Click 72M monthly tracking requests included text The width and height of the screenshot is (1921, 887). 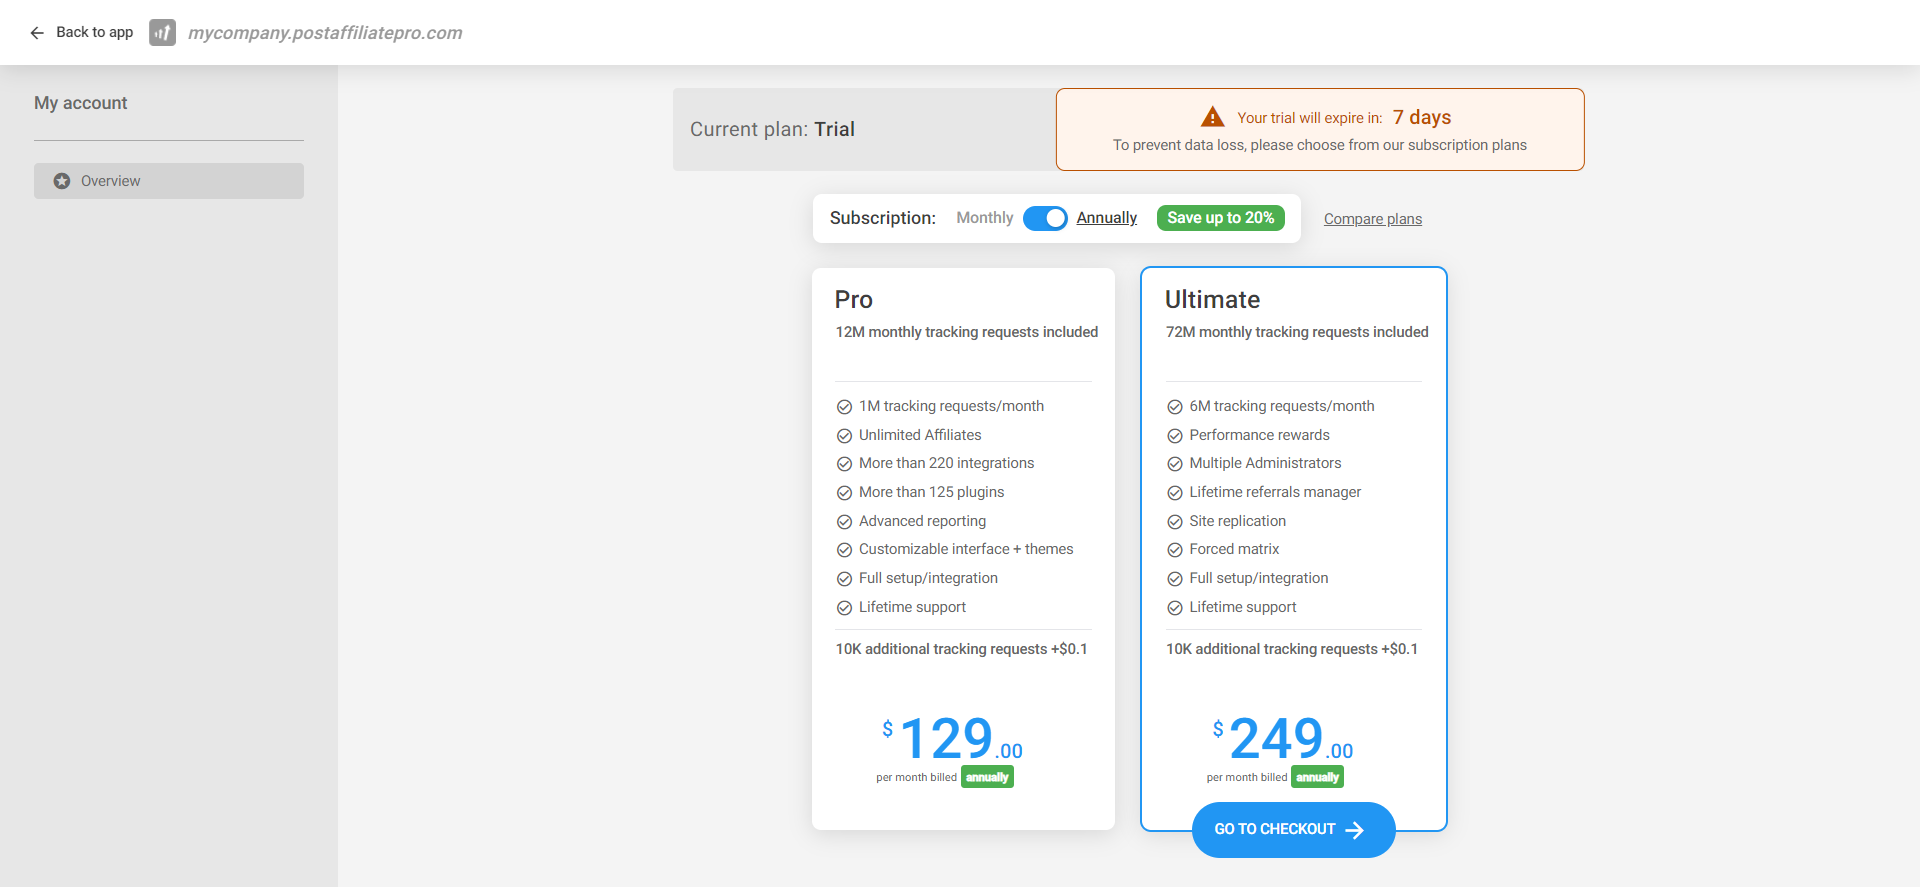(1297, 332)
